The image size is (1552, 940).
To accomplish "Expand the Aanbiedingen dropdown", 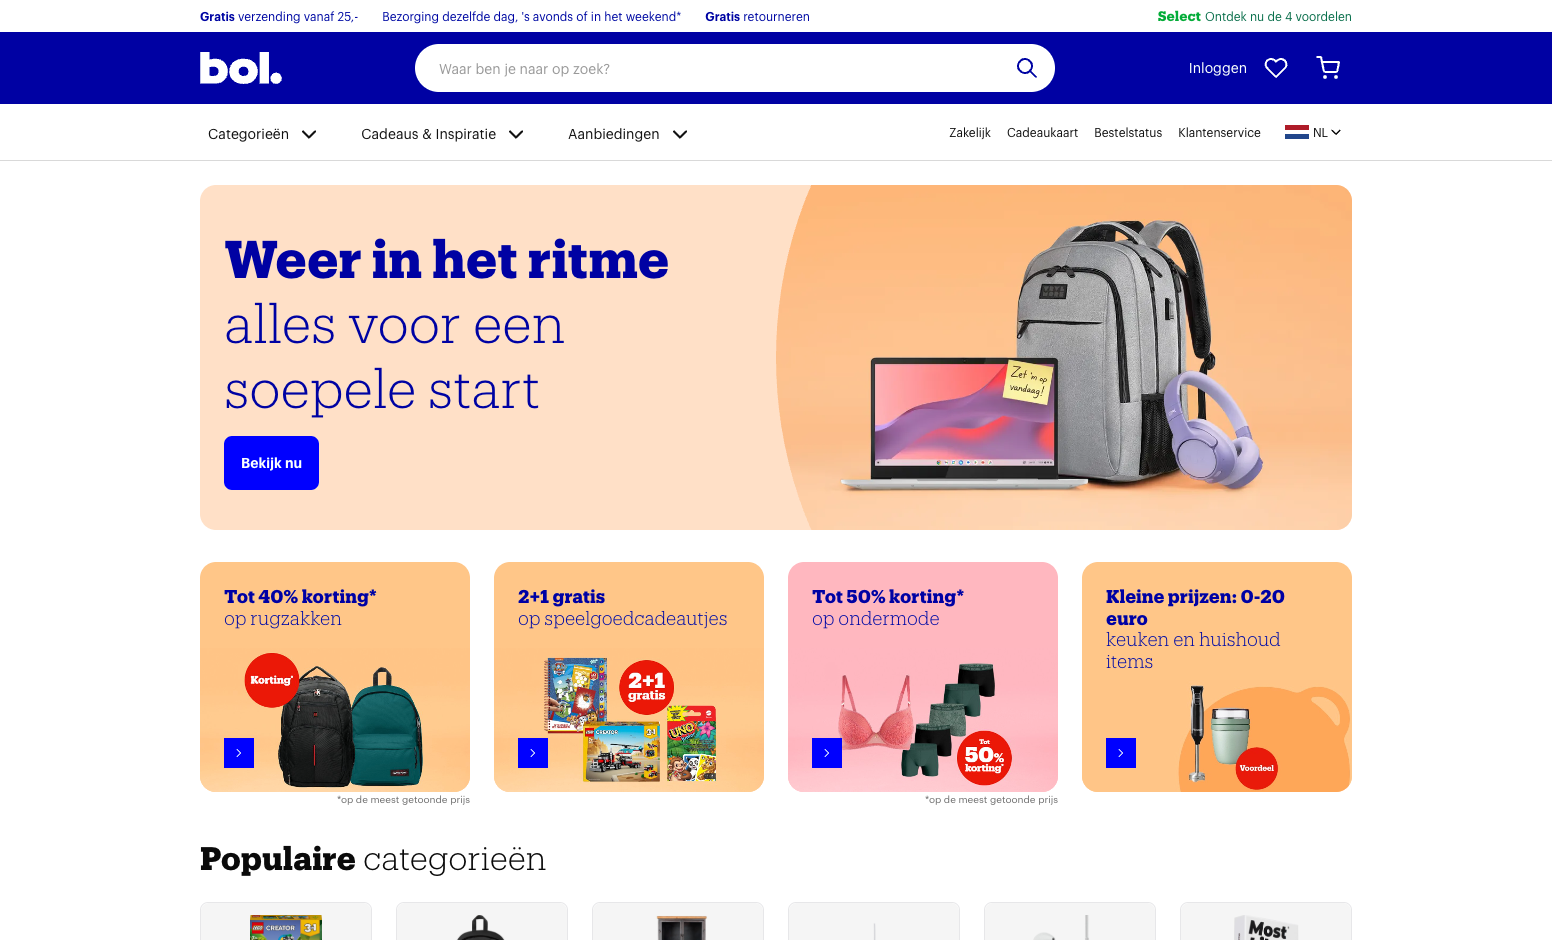I will [628, 134].
